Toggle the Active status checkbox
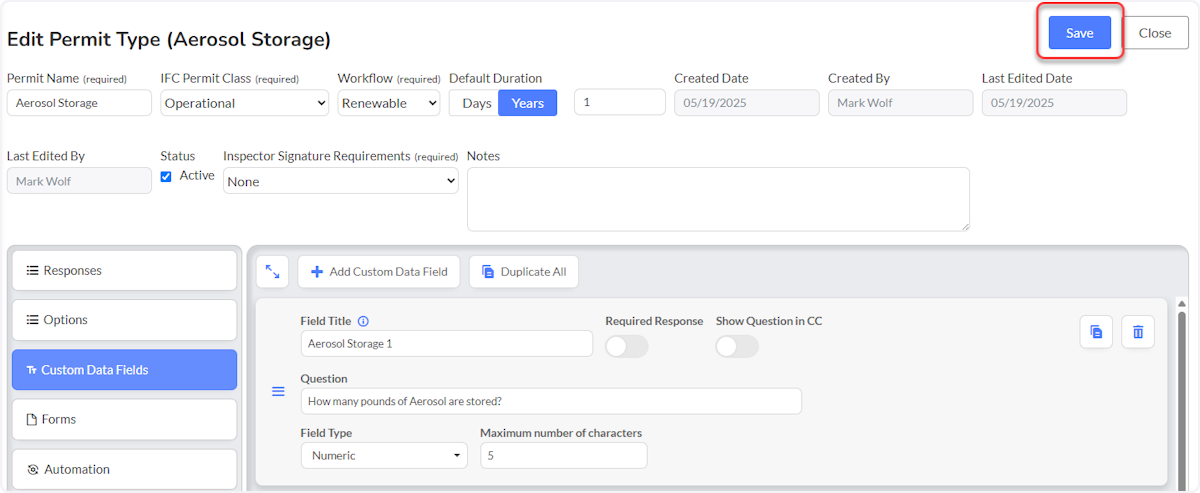 tap(166, 176)
